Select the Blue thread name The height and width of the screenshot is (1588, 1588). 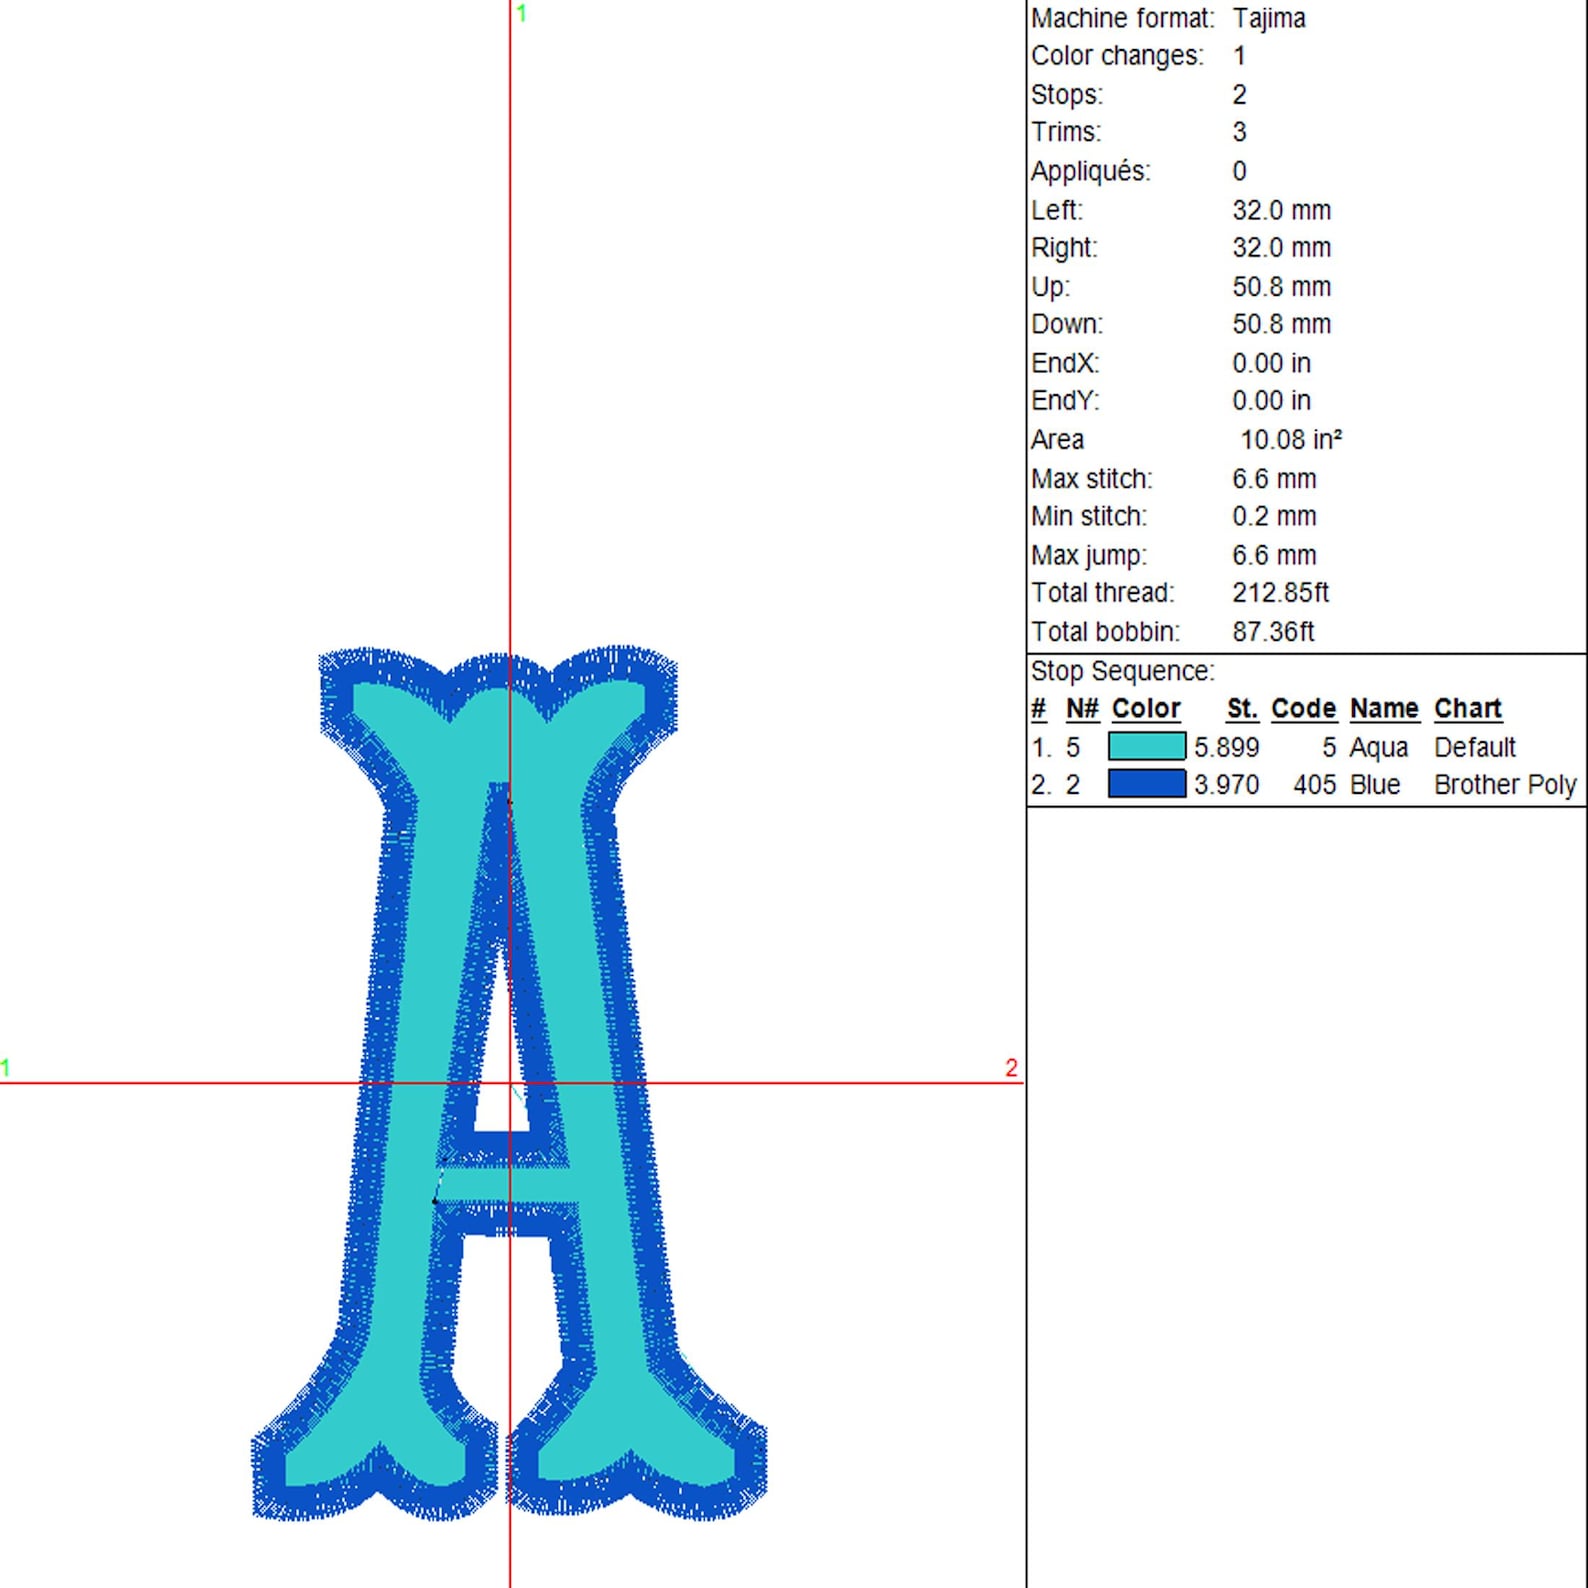(1375, 785)
